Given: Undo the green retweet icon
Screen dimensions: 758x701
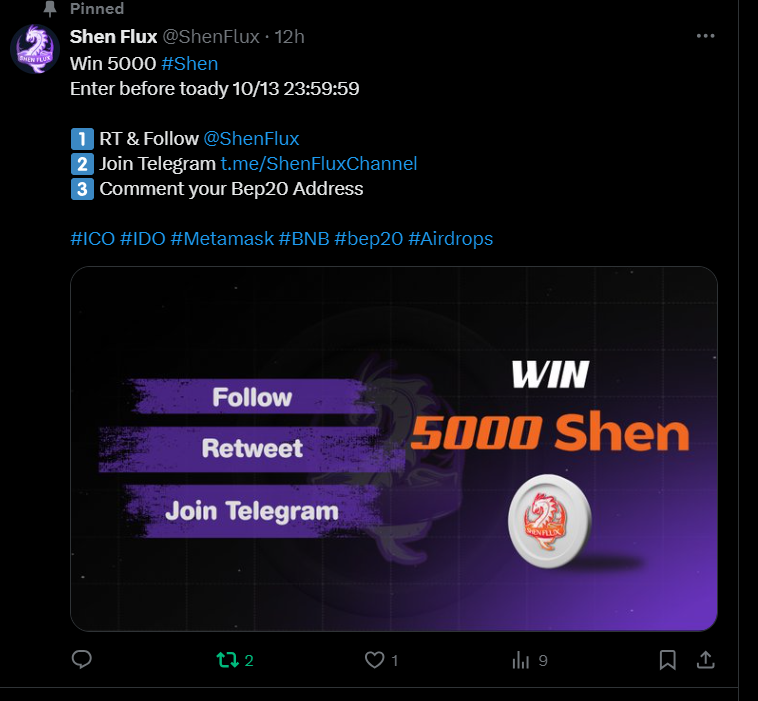Looking at the screenshot, I should point(227,660).
